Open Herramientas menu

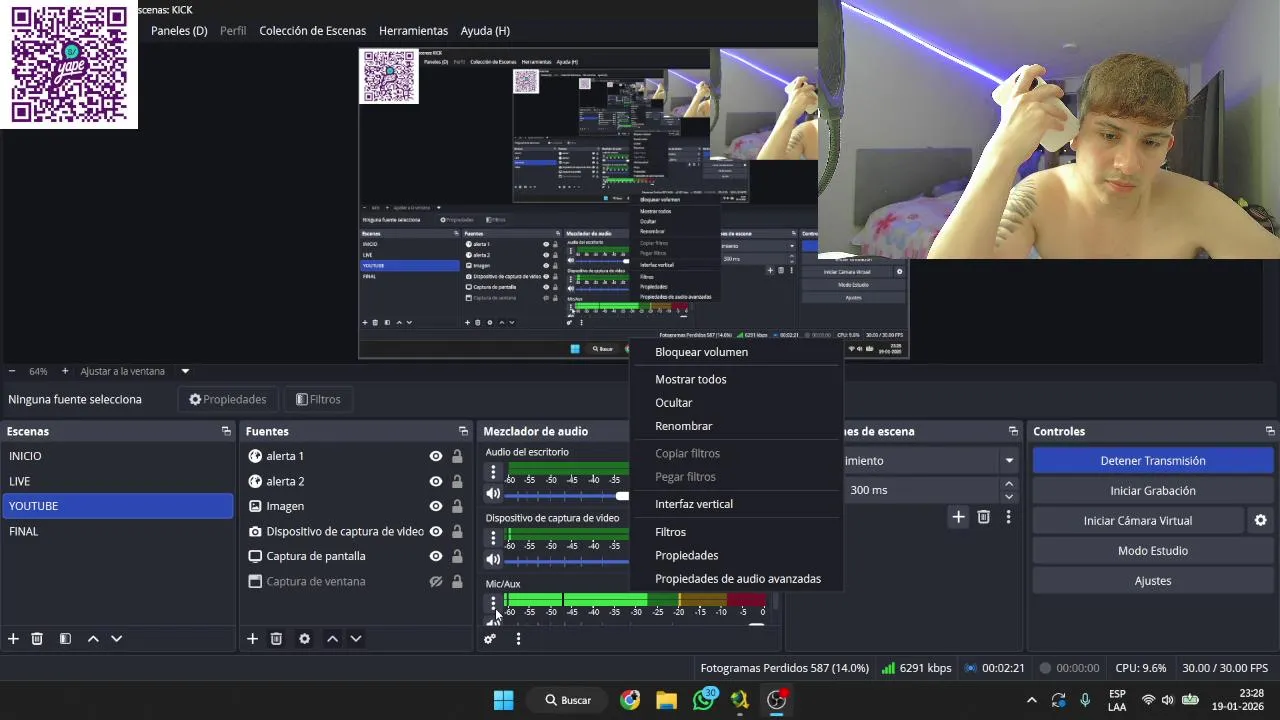click(414, 31)
